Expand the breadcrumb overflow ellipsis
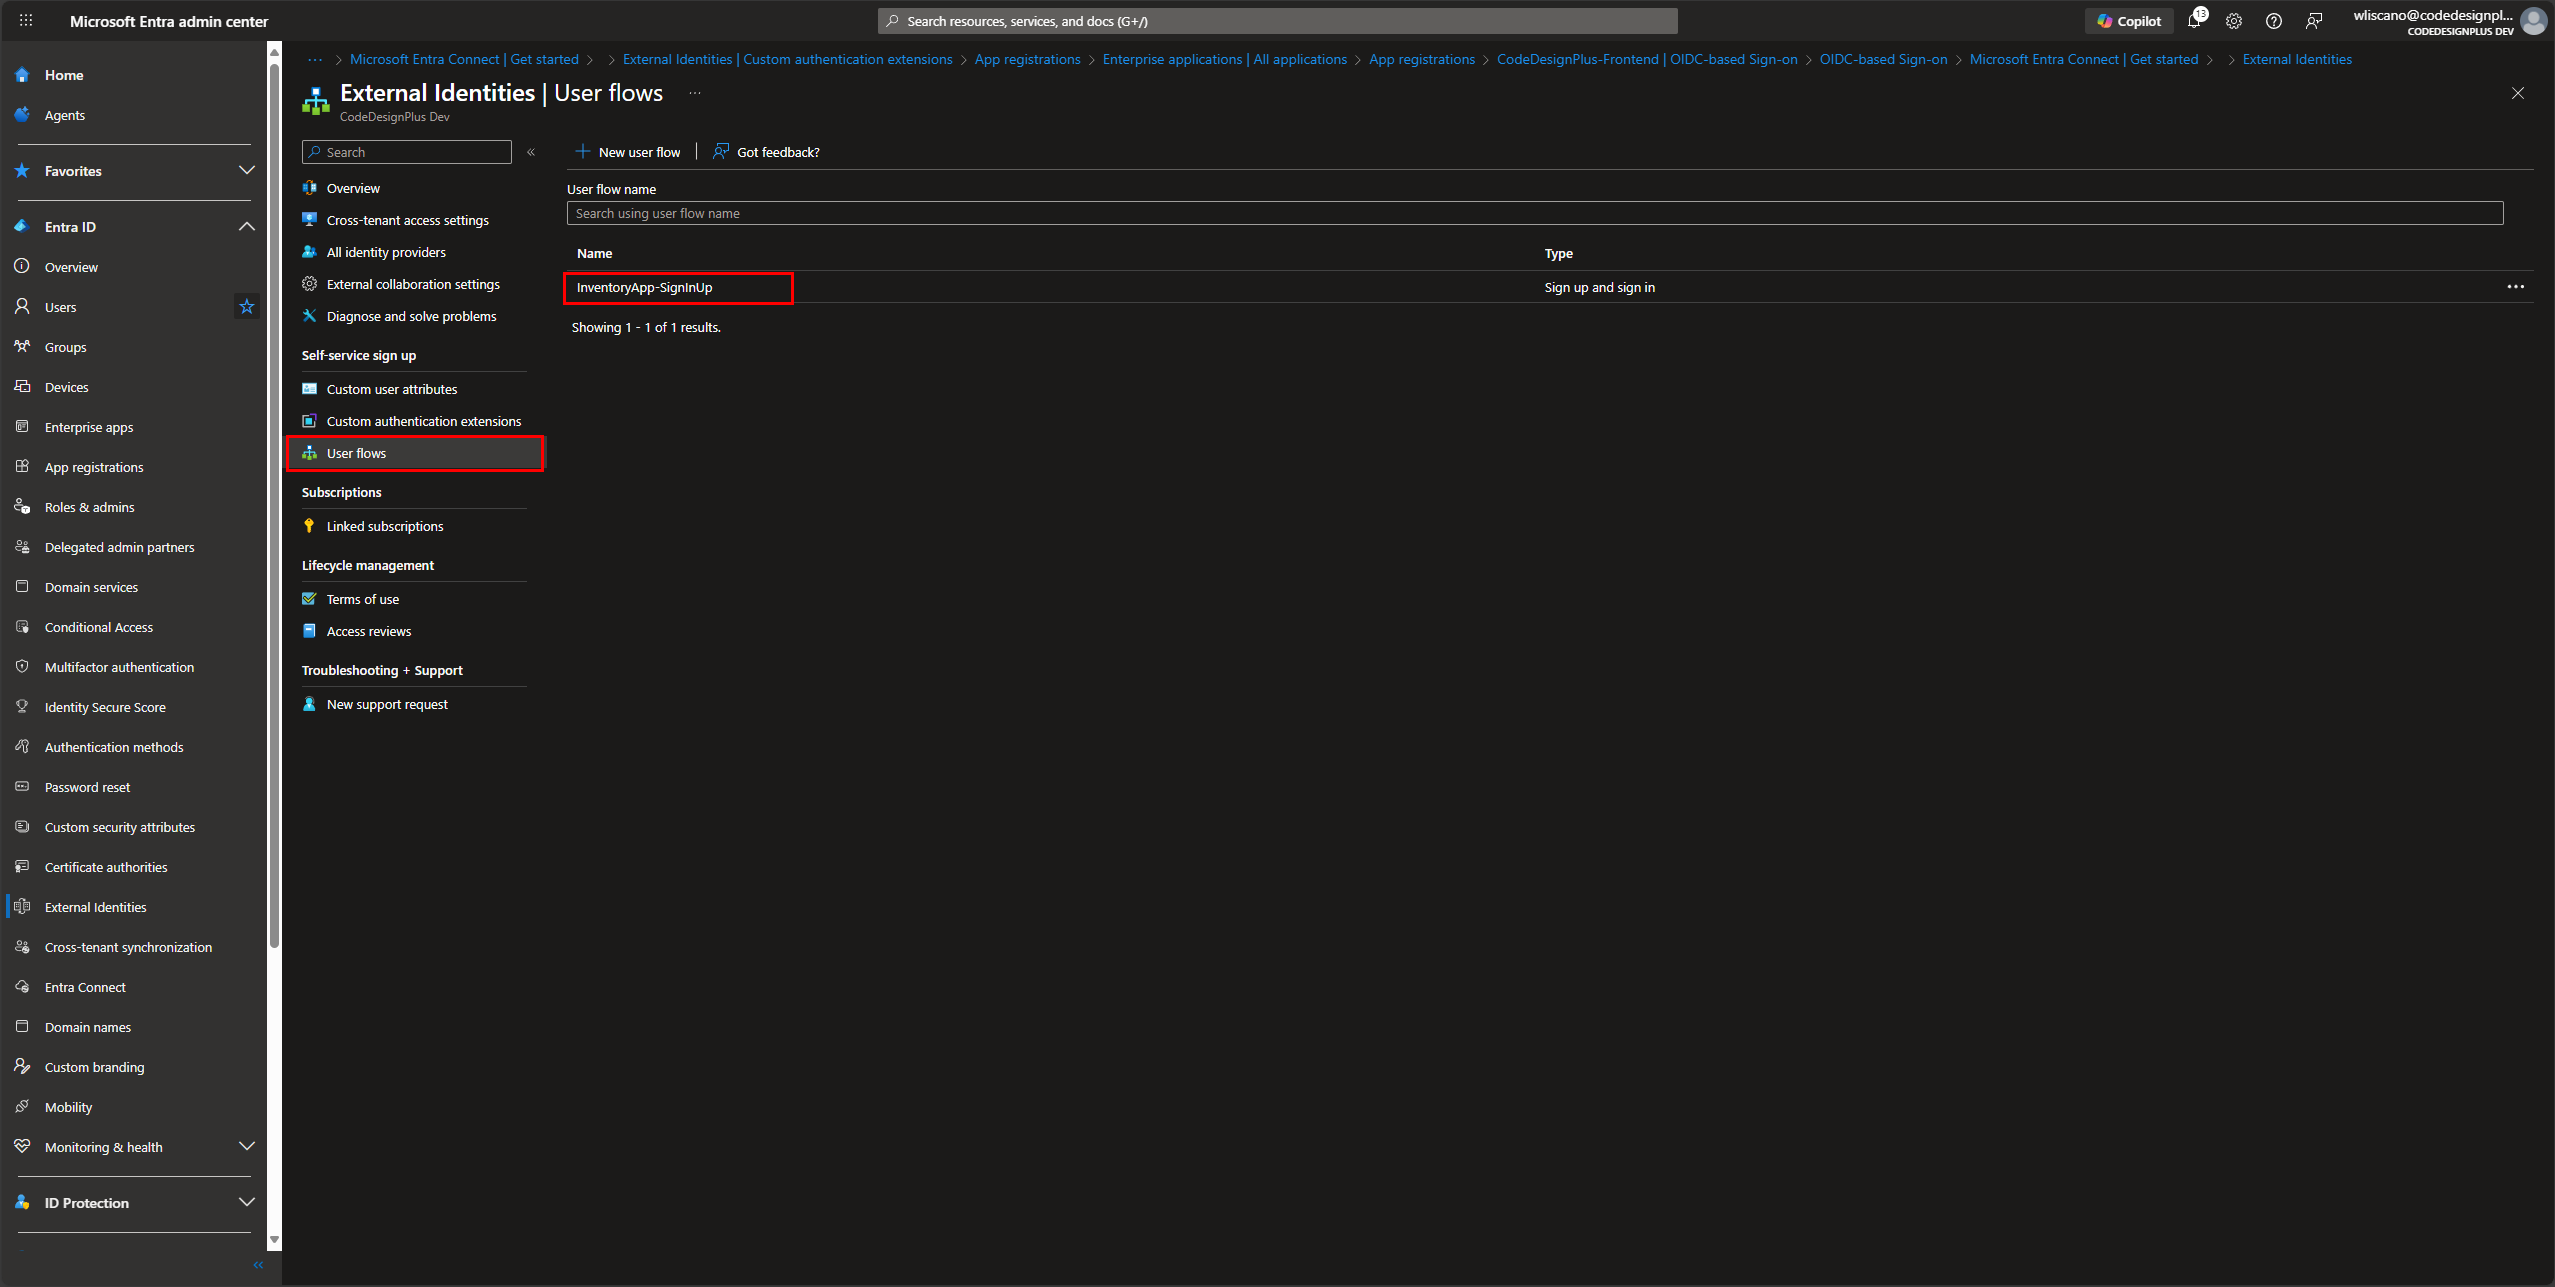The width and height of the screenshot is (2555, 1287). (314, 59)
